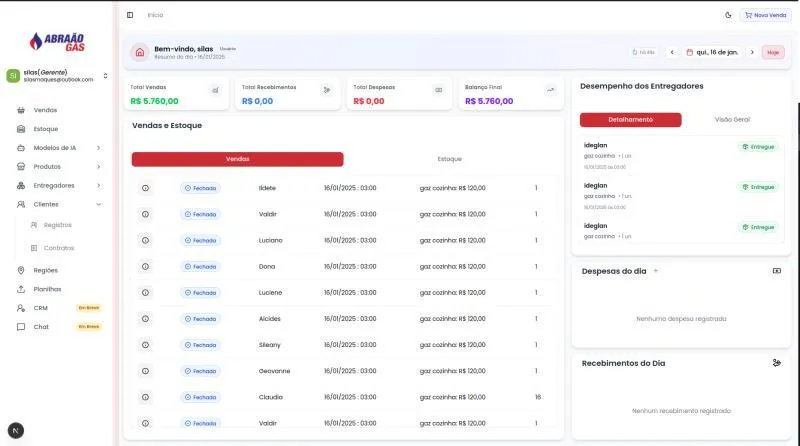
Task: Open Contratos under Clientes
Action: pyautogui.click(x=58, y=248)
